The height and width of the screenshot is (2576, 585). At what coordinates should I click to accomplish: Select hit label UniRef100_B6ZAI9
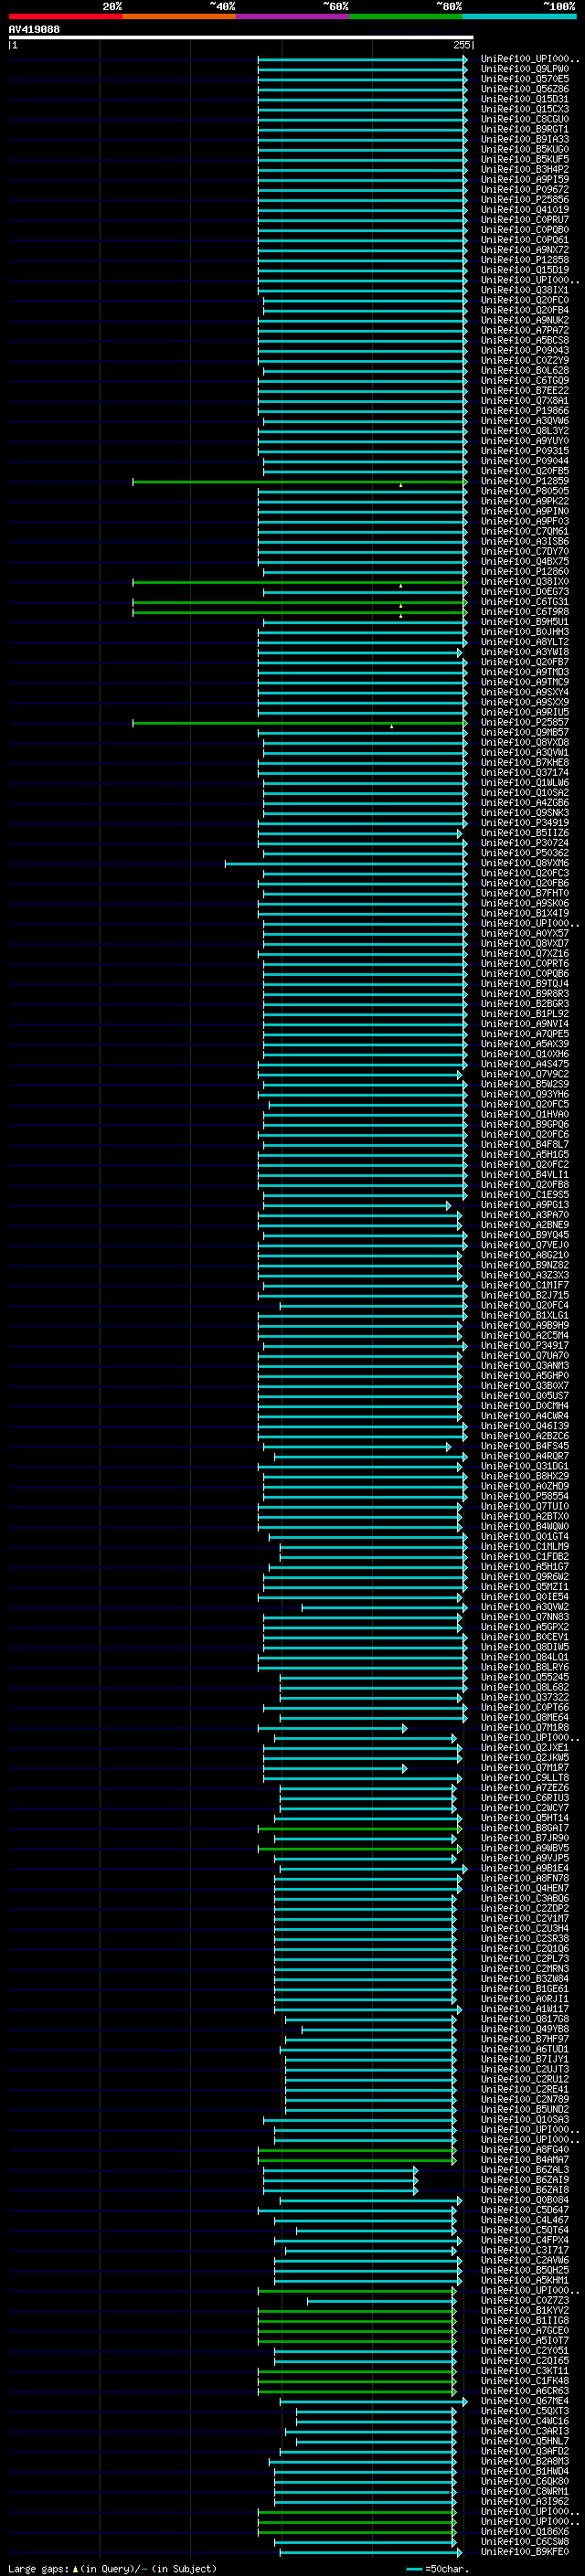click(525, 2179)
